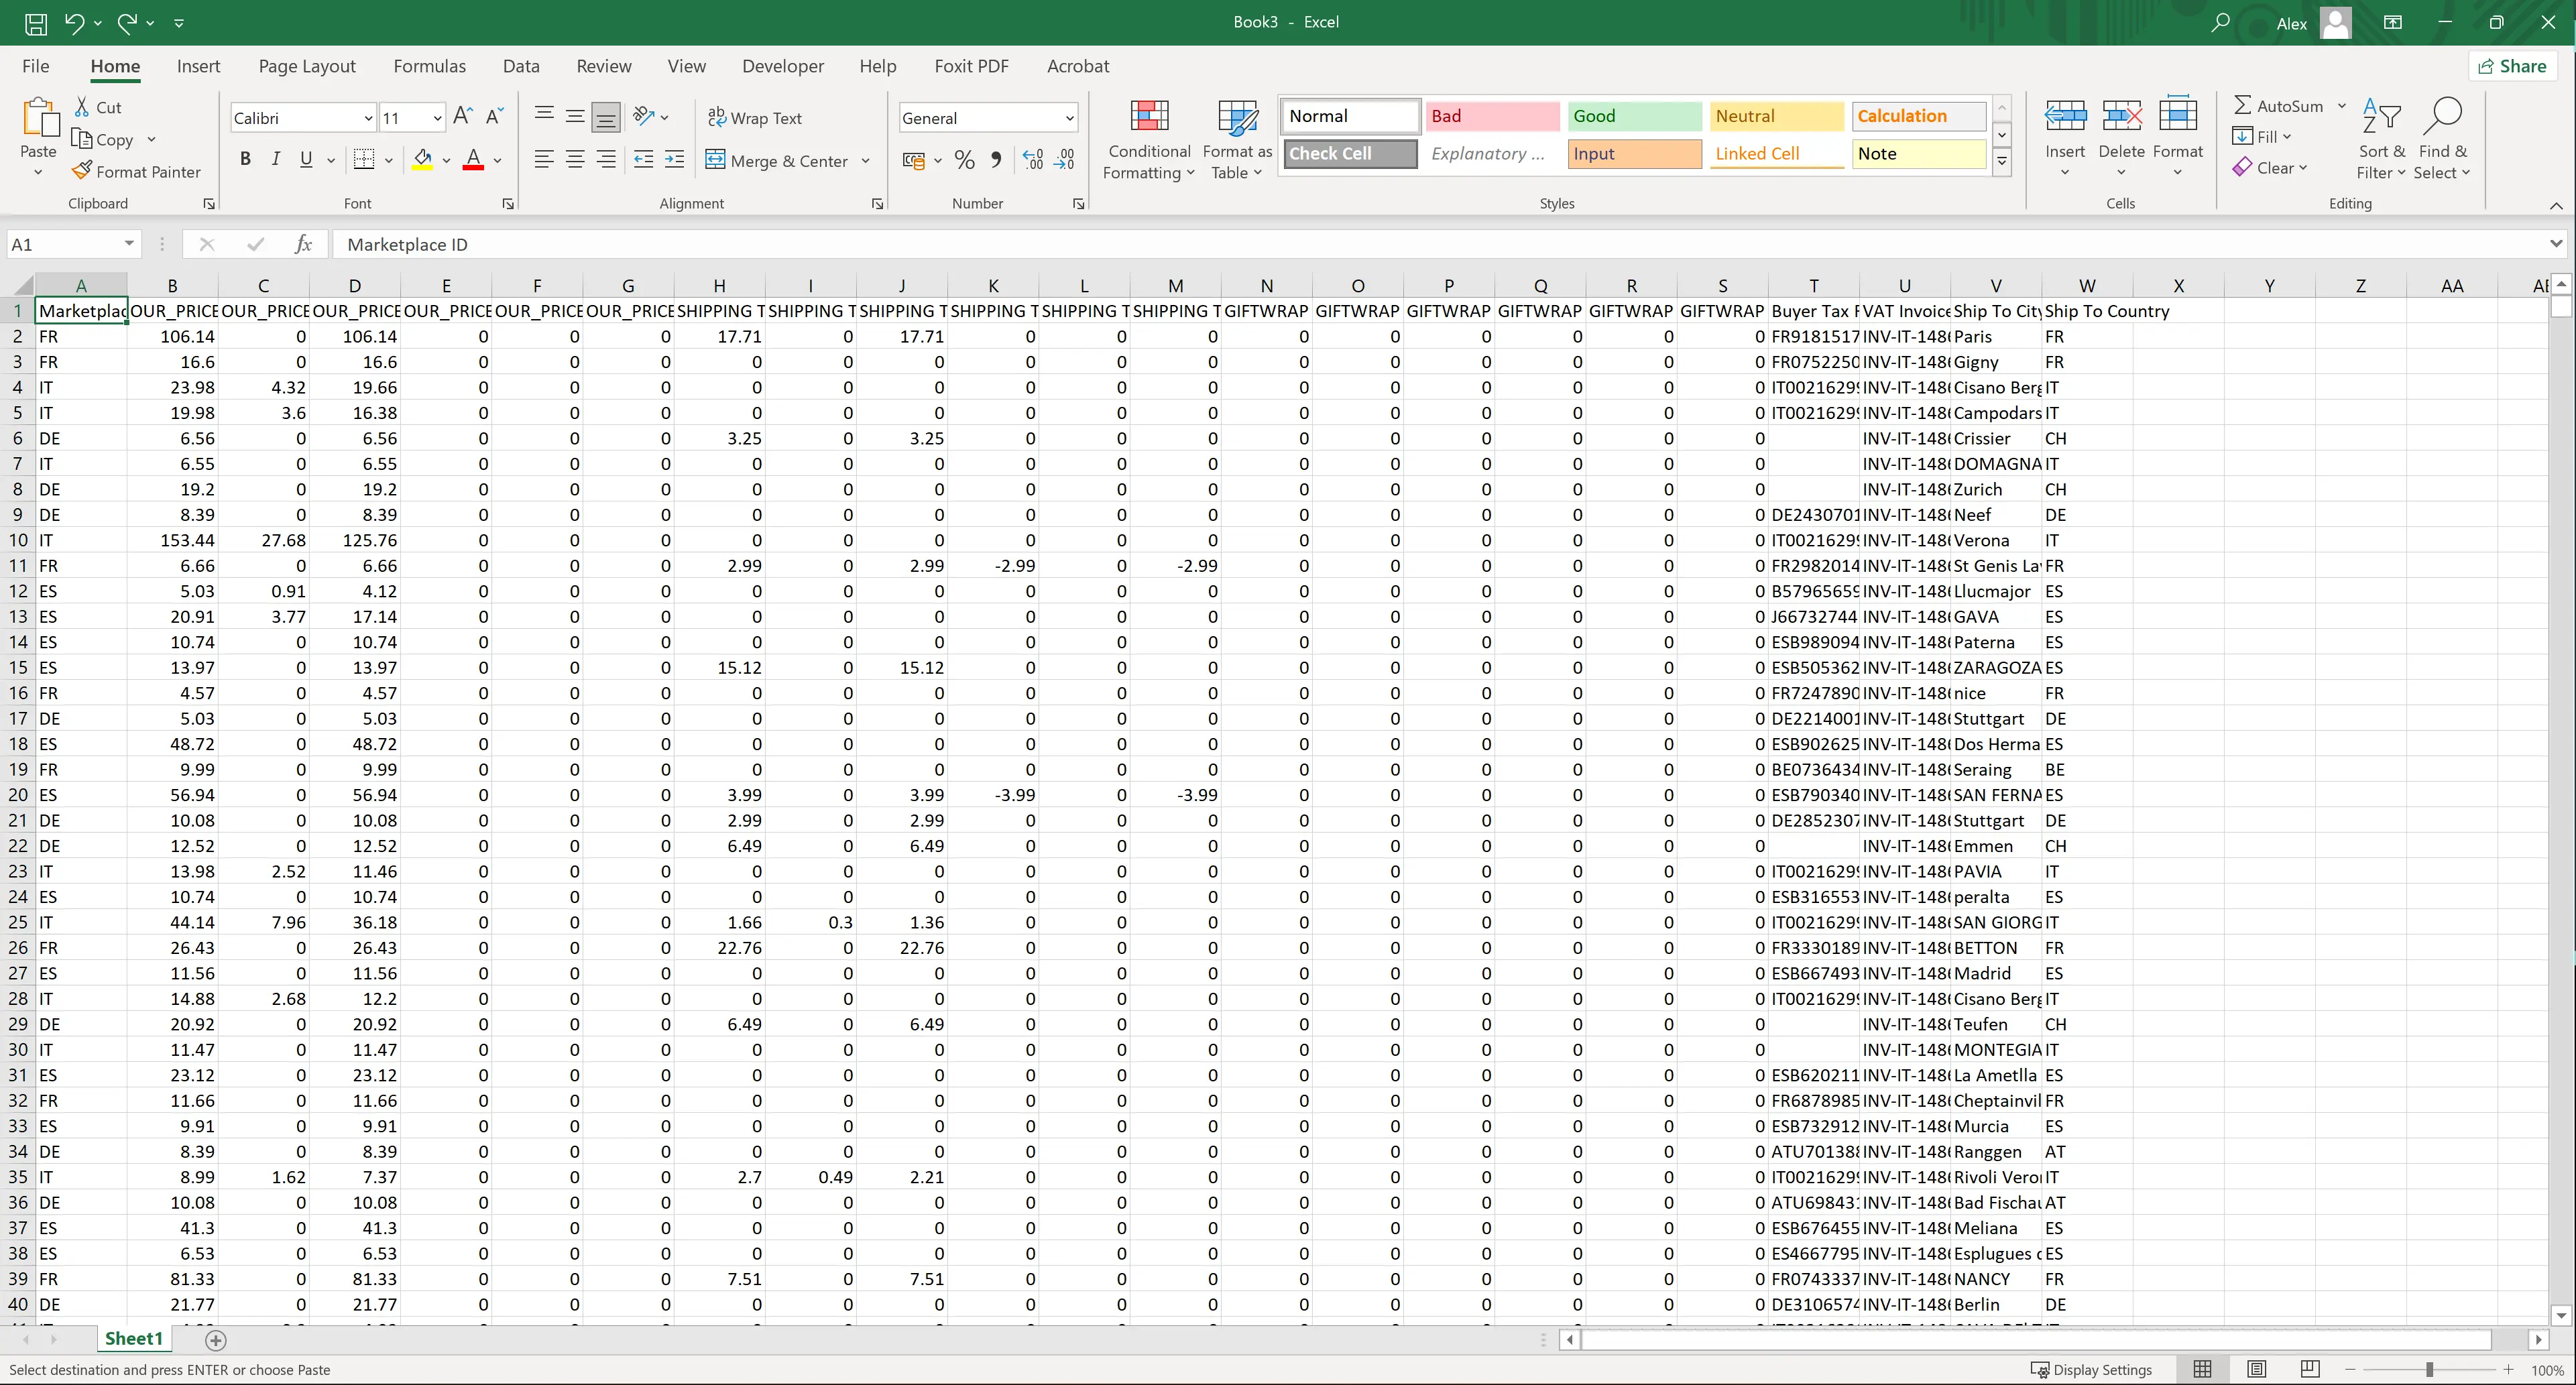Click the Borders icon in Font group
The height and width of the screenshot is (1385, 2576).
click(364, 159)
